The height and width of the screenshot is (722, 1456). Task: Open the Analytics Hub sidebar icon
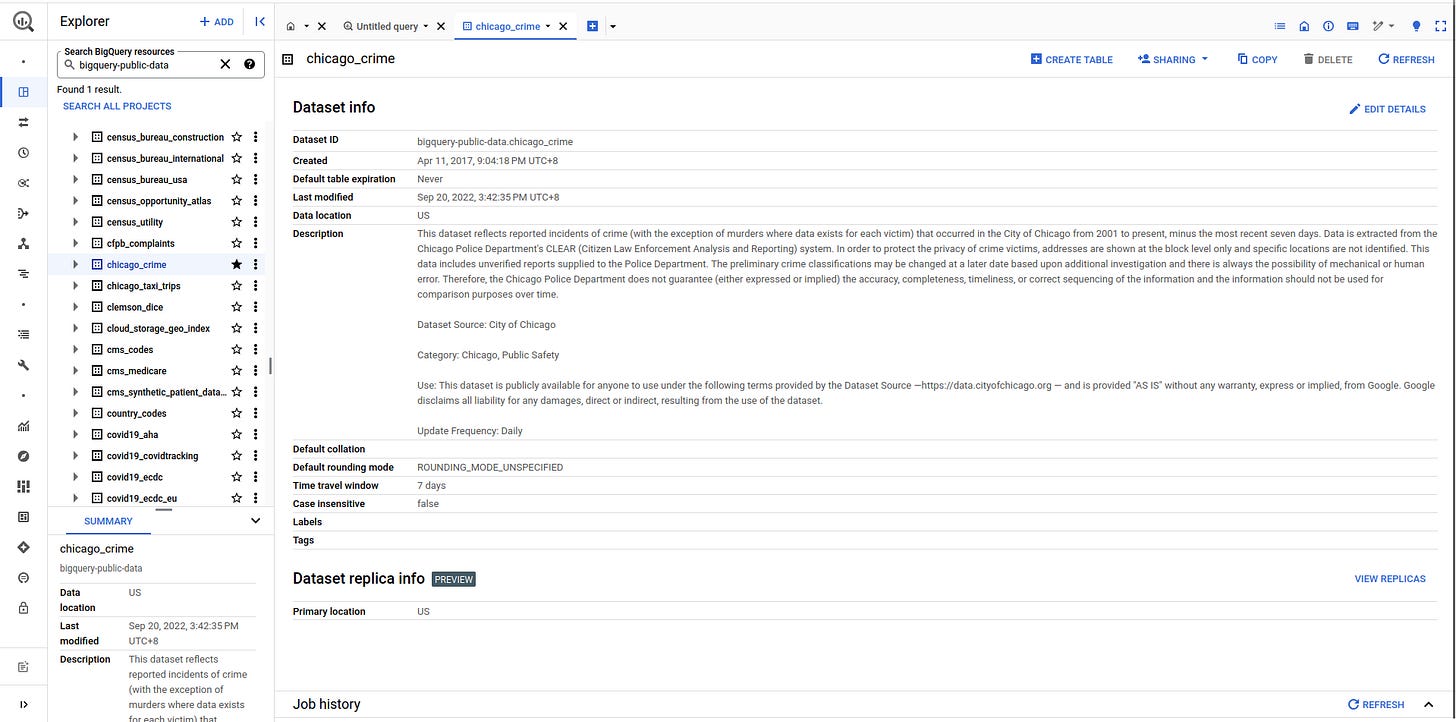[23, 183]
